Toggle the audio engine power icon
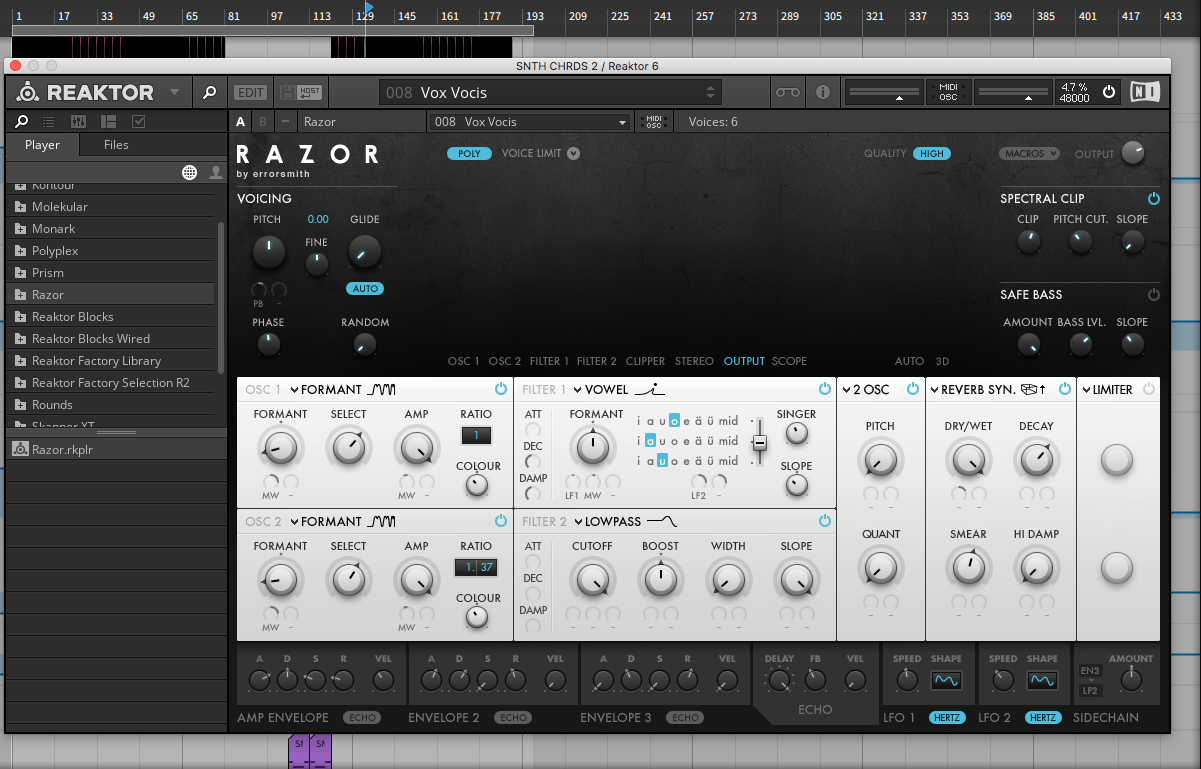This screenshot has height=769, width=1201. pos(1108,92)
